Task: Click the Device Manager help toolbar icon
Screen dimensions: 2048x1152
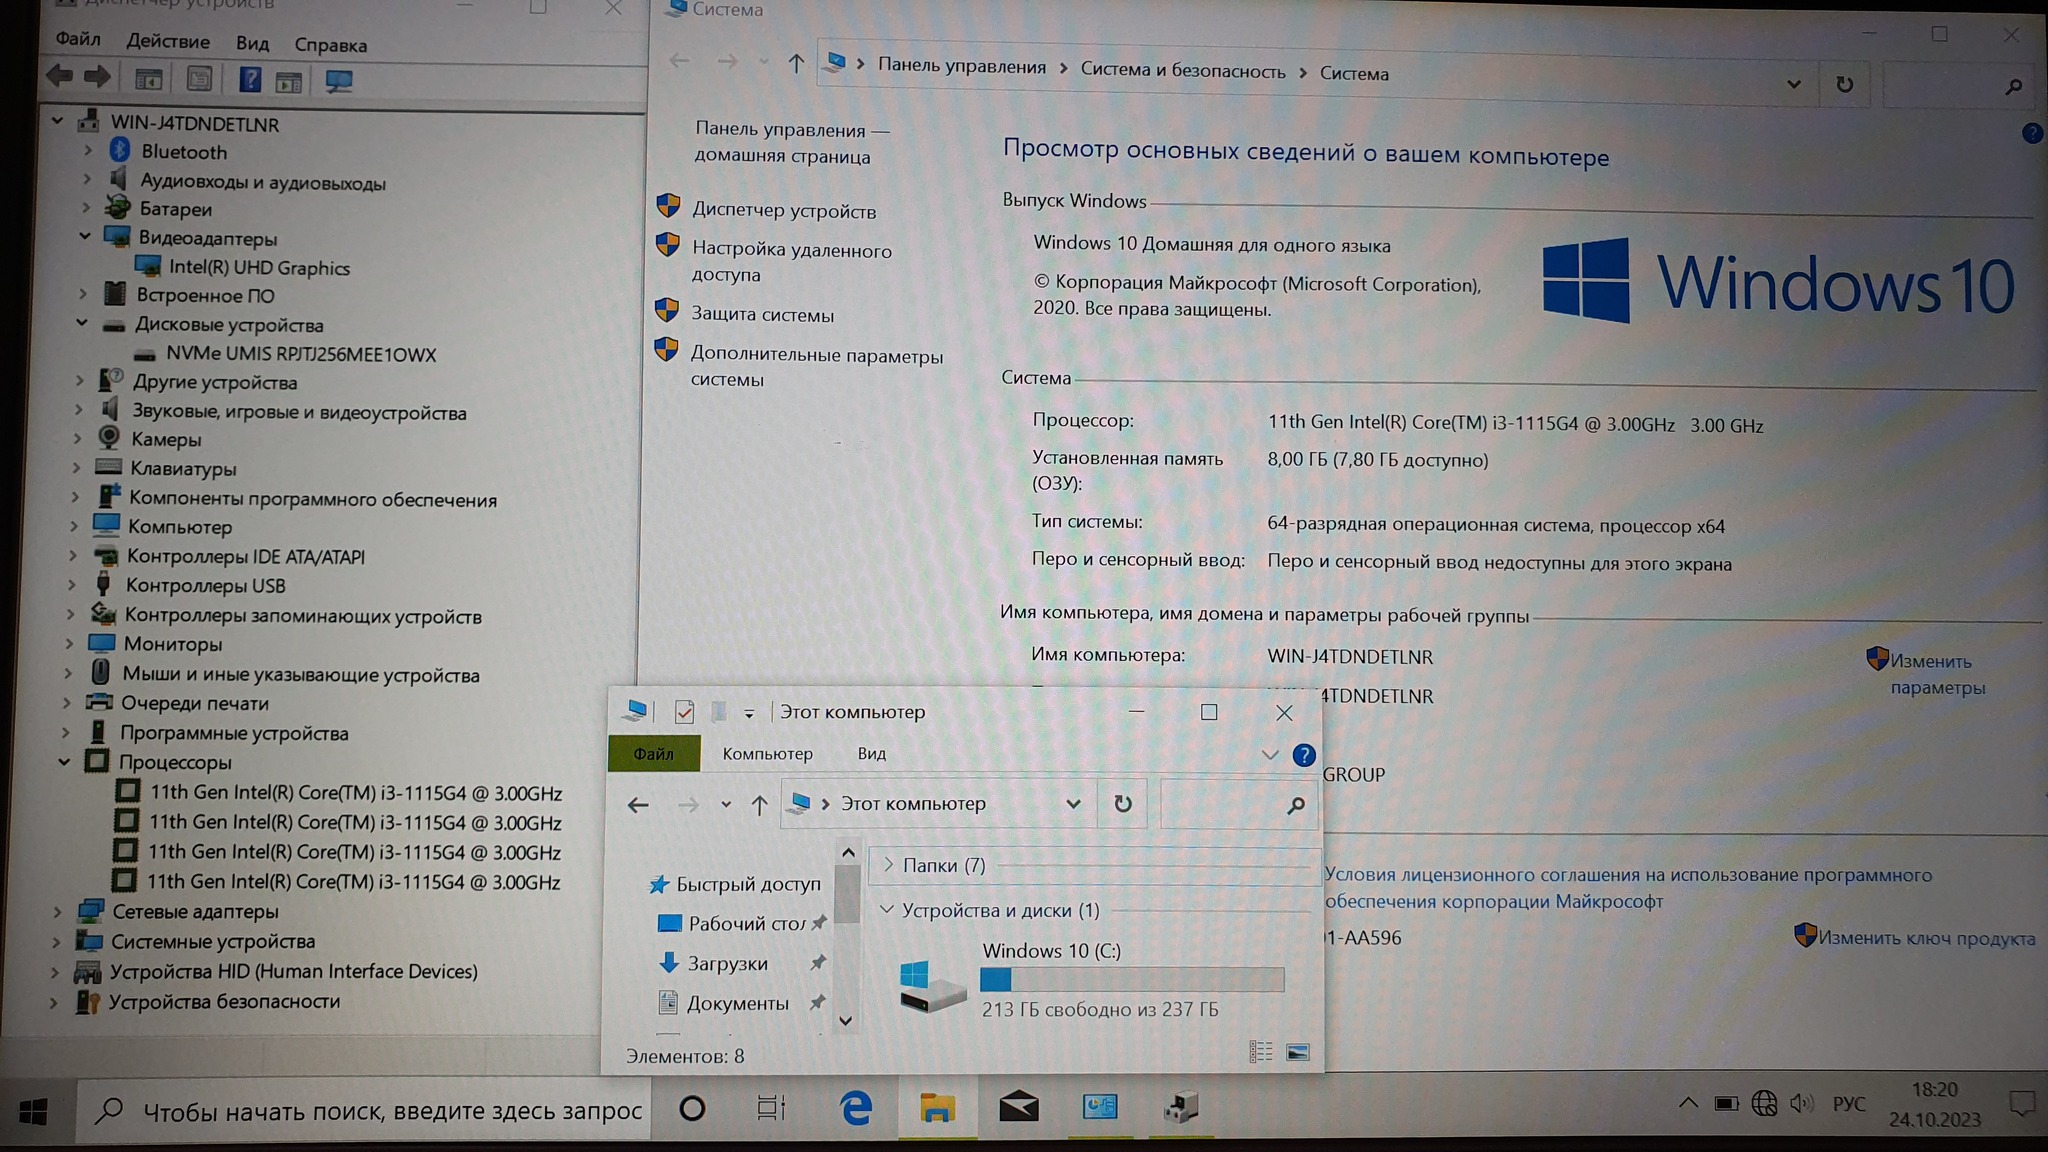Action: point(250,80)
